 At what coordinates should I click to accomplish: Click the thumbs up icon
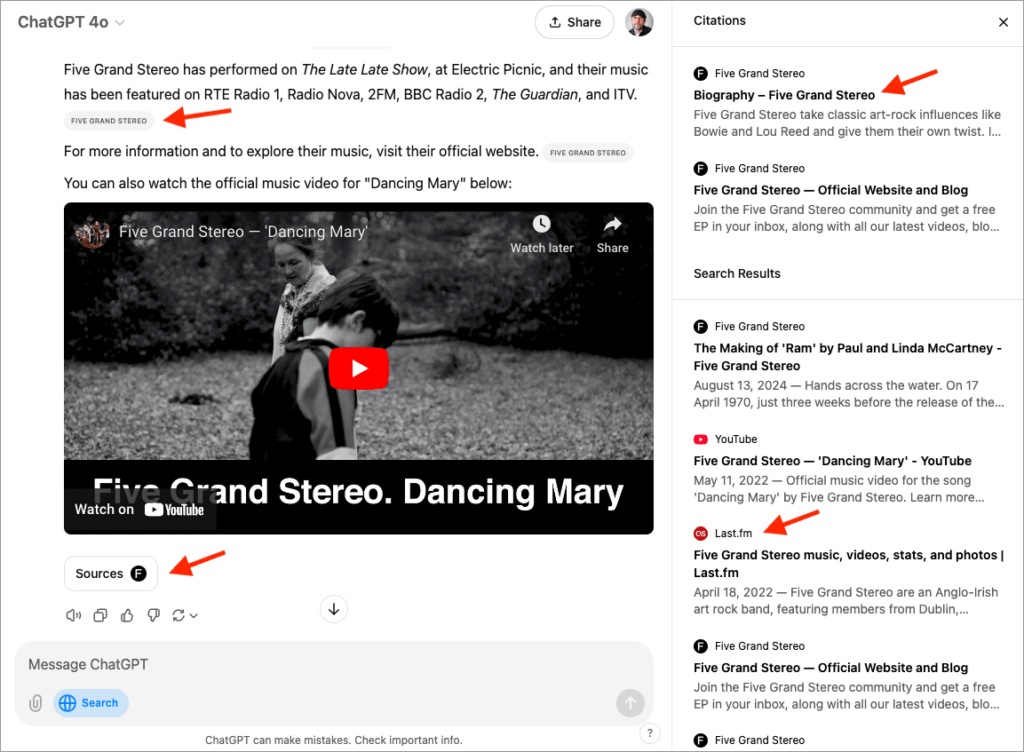(127, 615)
